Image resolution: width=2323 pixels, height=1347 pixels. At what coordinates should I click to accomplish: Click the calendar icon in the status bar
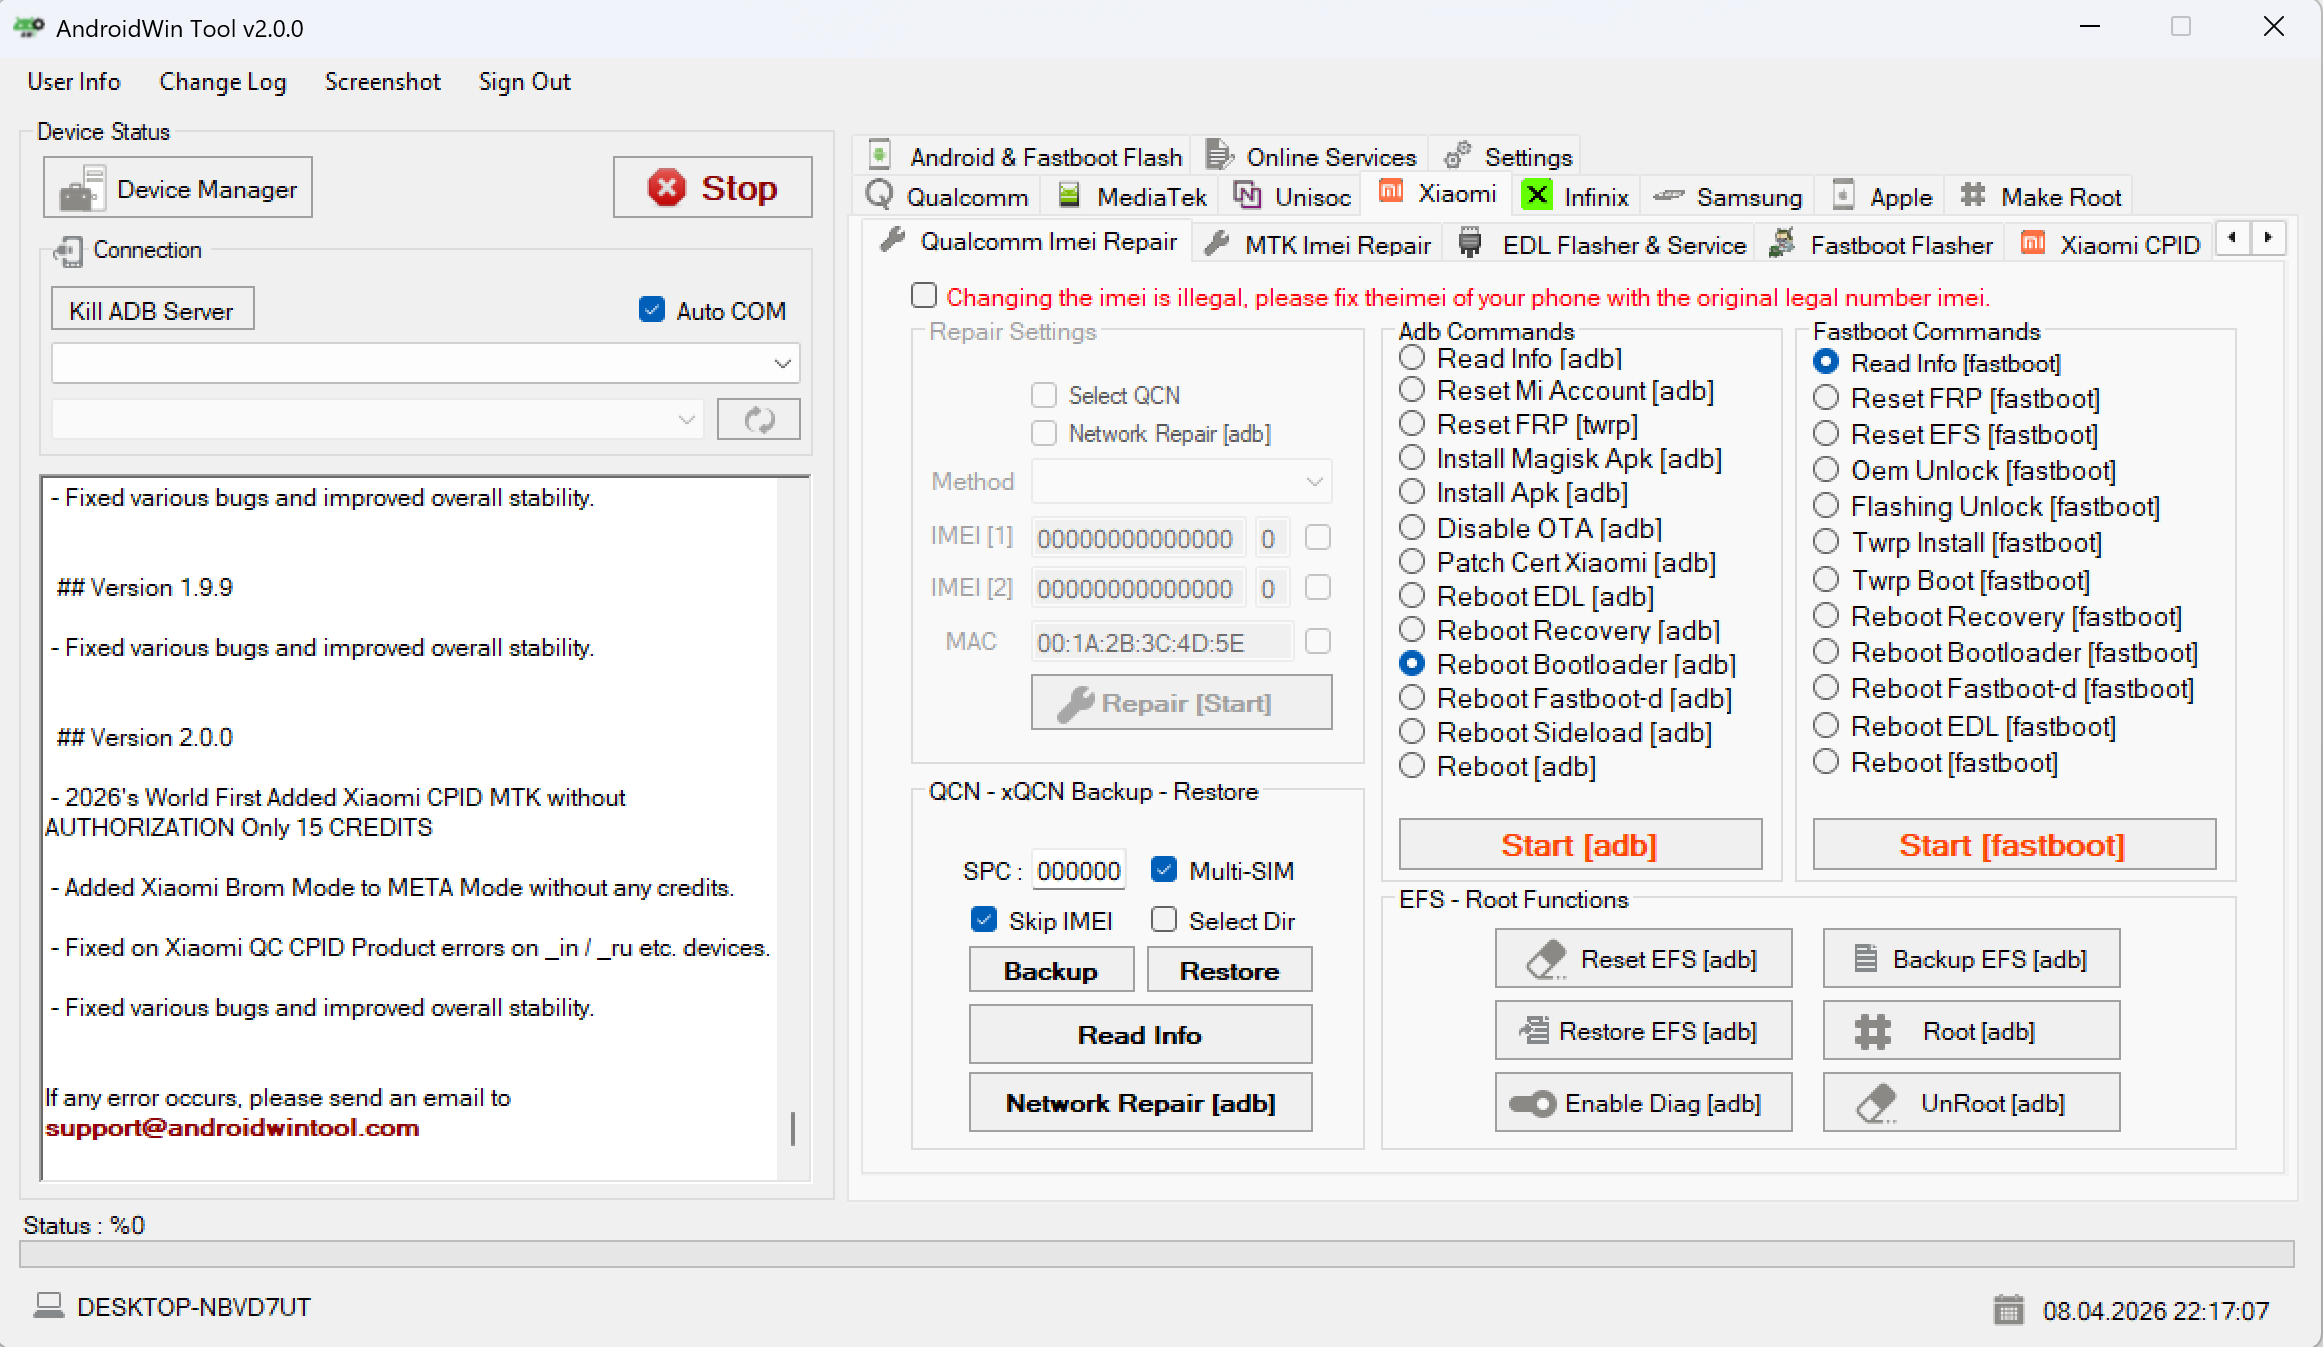pos(2008,1310)
